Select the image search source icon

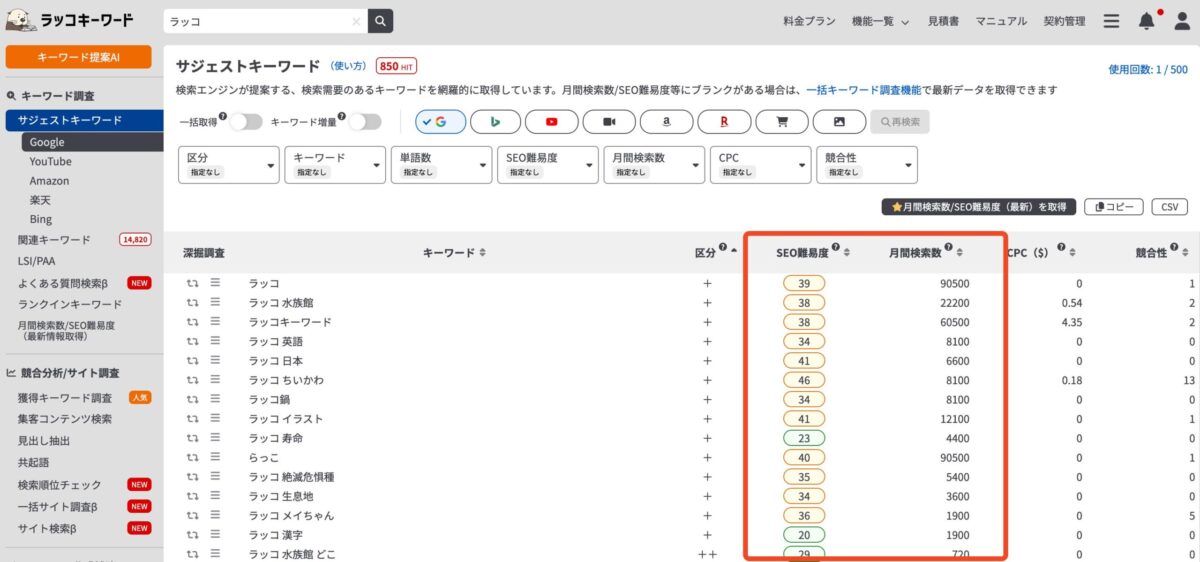[839, 122]
